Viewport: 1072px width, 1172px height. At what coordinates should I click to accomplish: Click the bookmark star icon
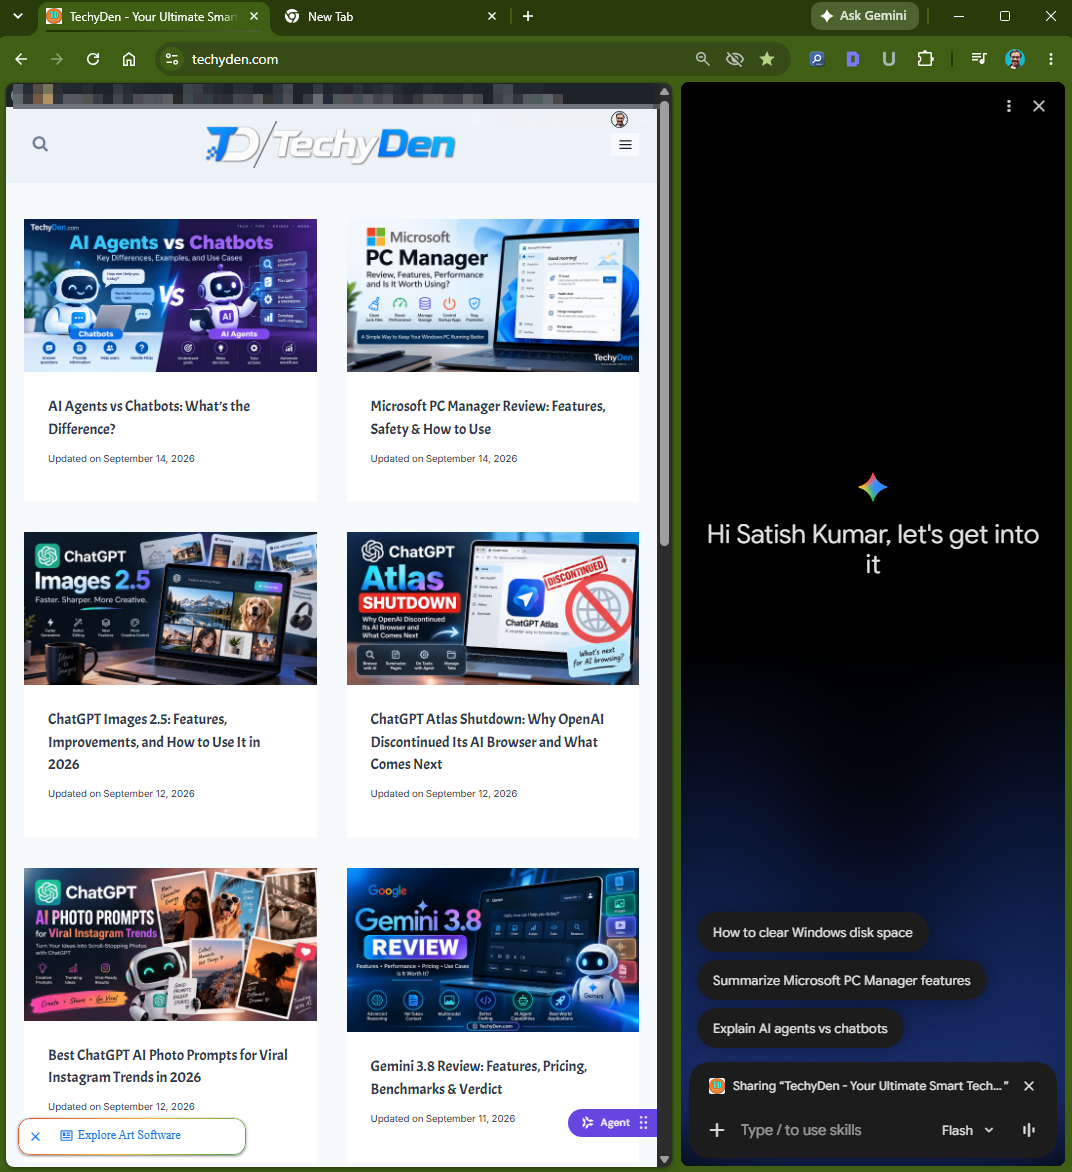[x=767, y=59]
